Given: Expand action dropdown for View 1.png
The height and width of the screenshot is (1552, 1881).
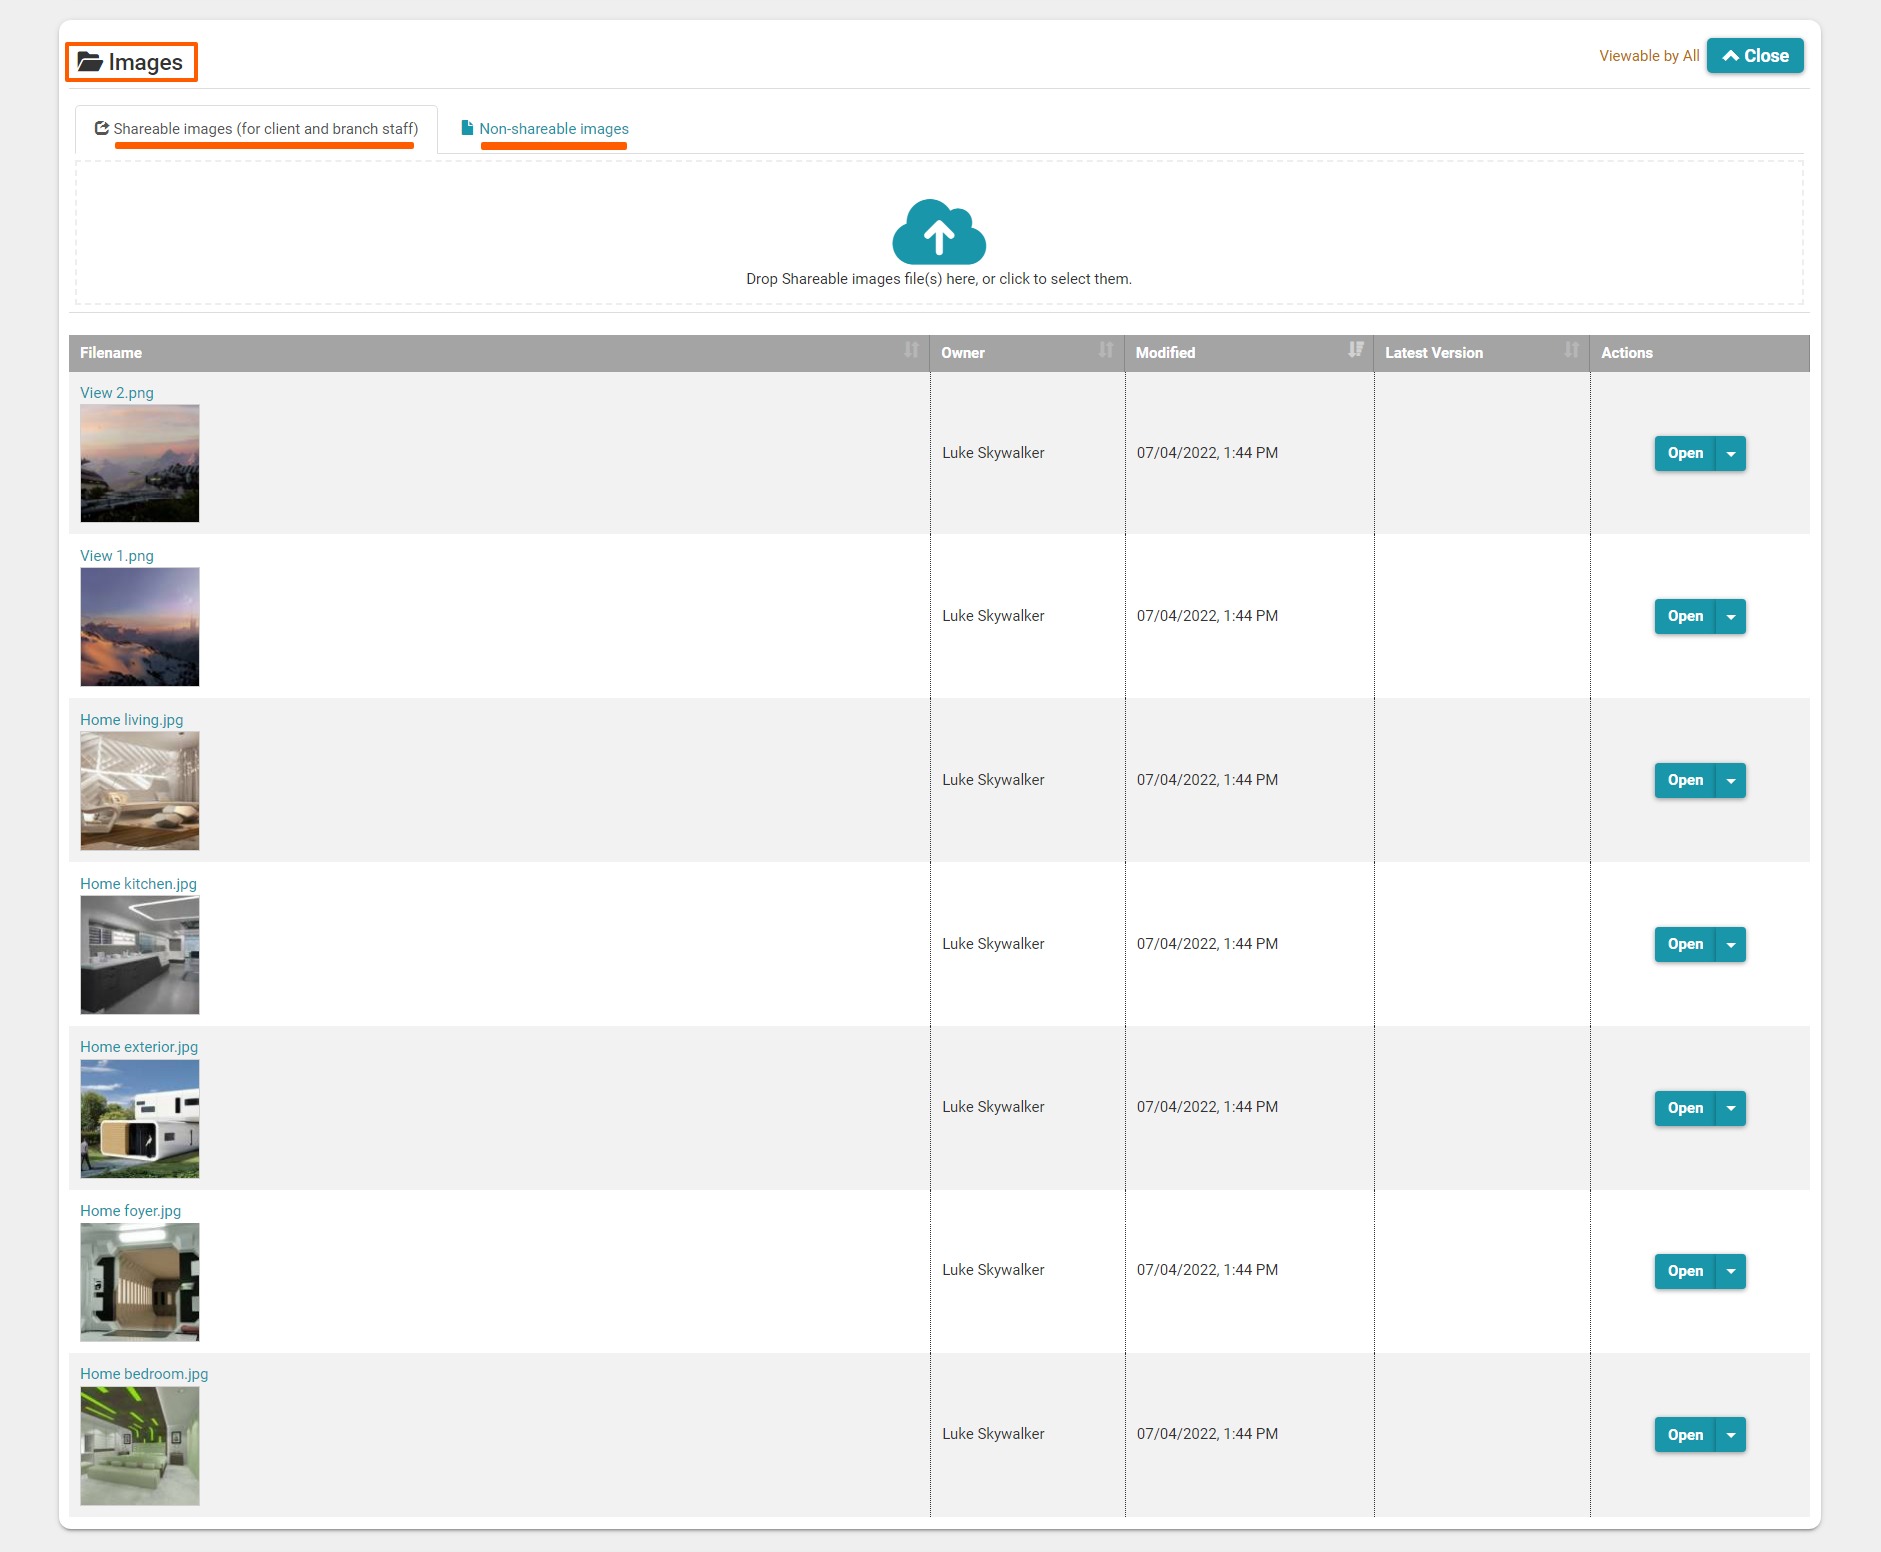Looking at the screenshot, I should 1731,616.
